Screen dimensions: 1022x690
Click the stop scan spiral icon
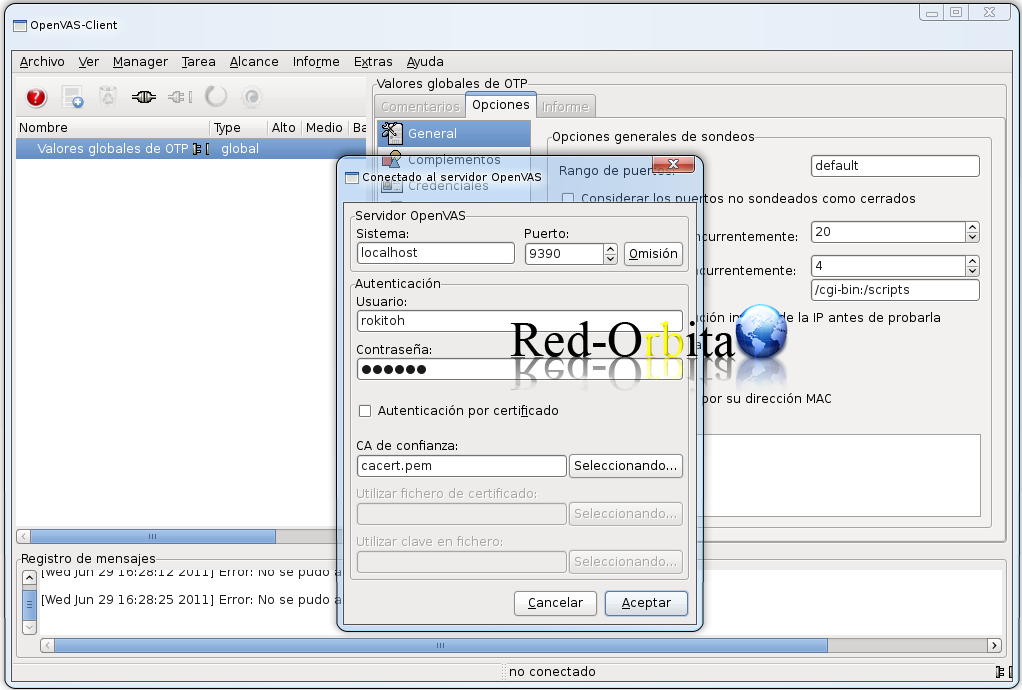coord(252,97)
